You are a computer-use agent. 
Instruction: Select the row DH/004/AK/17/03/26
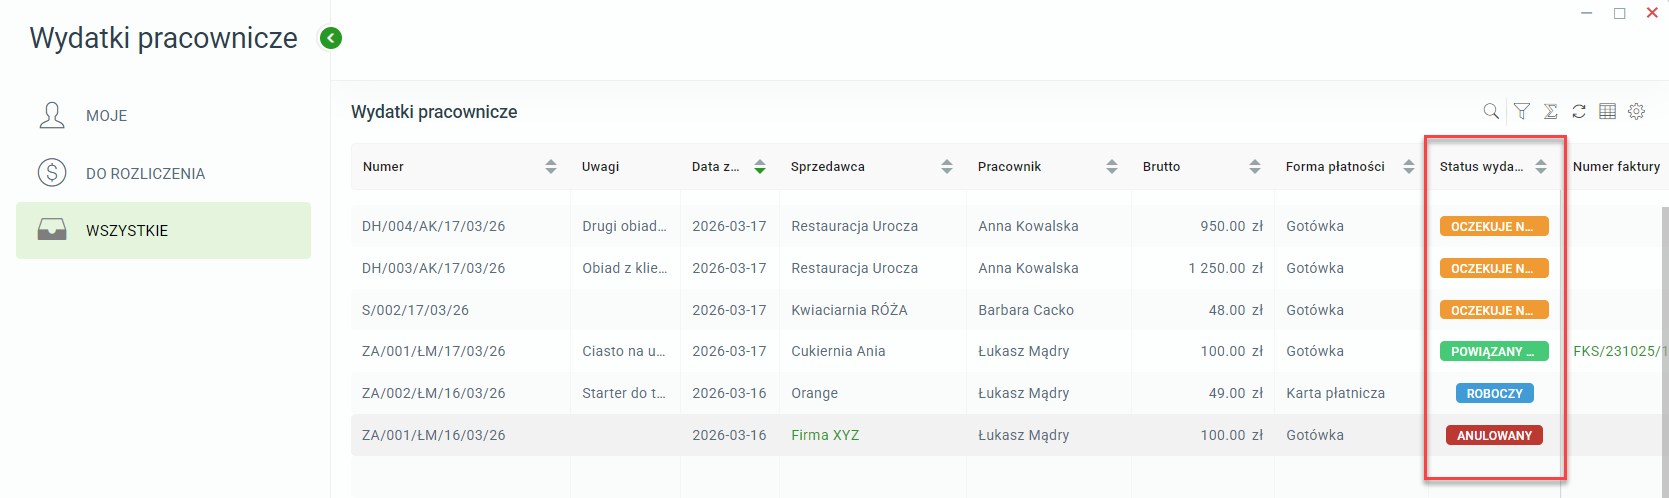1005,226
